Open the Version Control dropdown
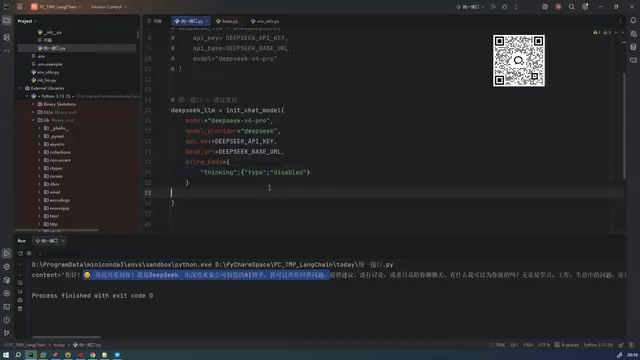Viewport: 640px width, 360px height. pyautogui.click(x=109, y=7)
